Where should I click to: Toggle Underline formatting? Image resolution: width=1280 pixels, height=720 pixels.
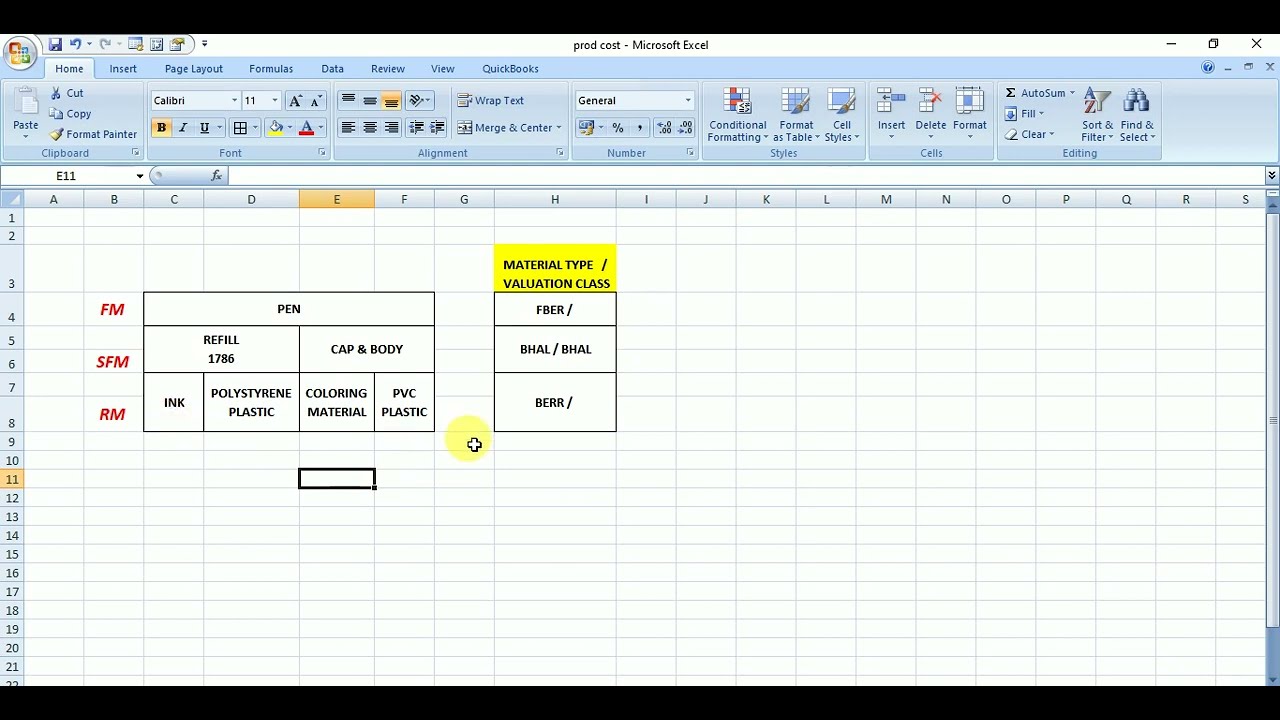204,128
